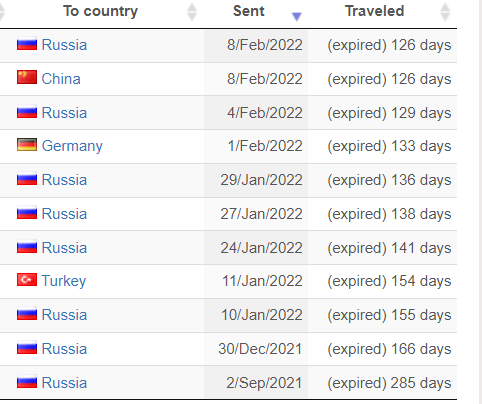Click the Russia flag in 2/Sep/2021 row
This screenshot has height=404, width=482.
coord(27,382)
